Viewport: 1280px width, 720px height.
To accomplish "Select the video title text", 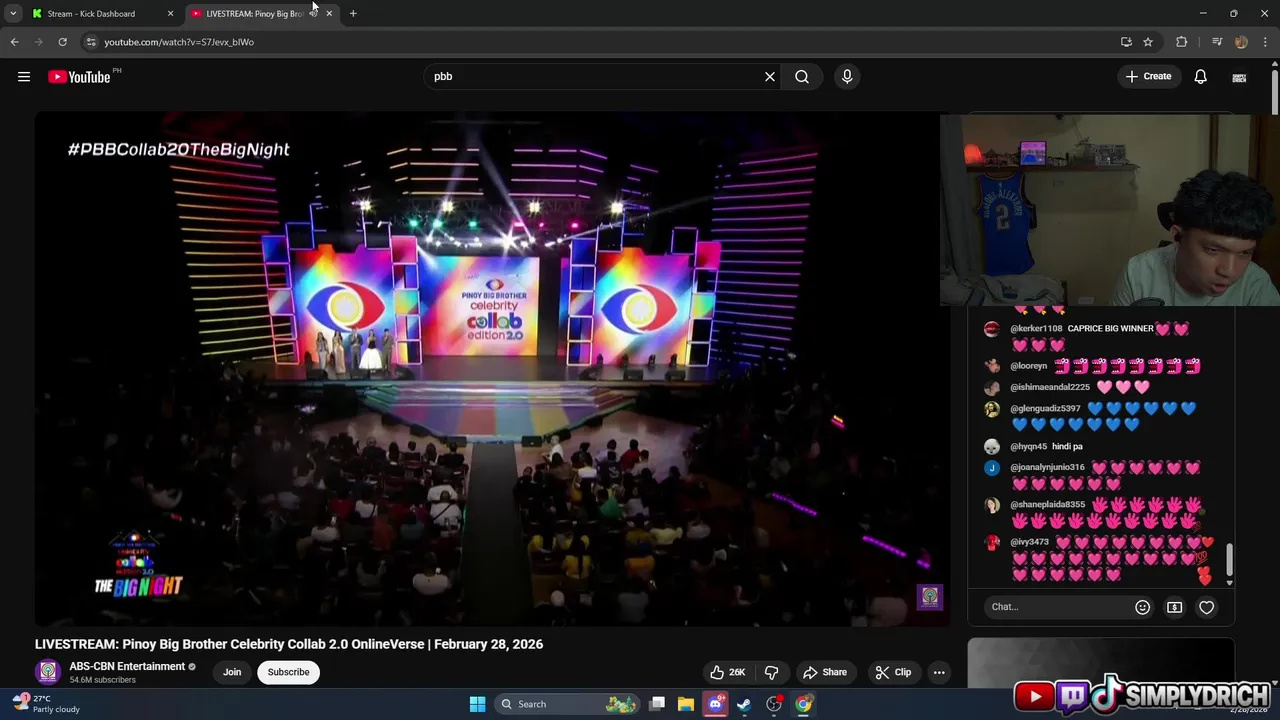I will (289, 644).
